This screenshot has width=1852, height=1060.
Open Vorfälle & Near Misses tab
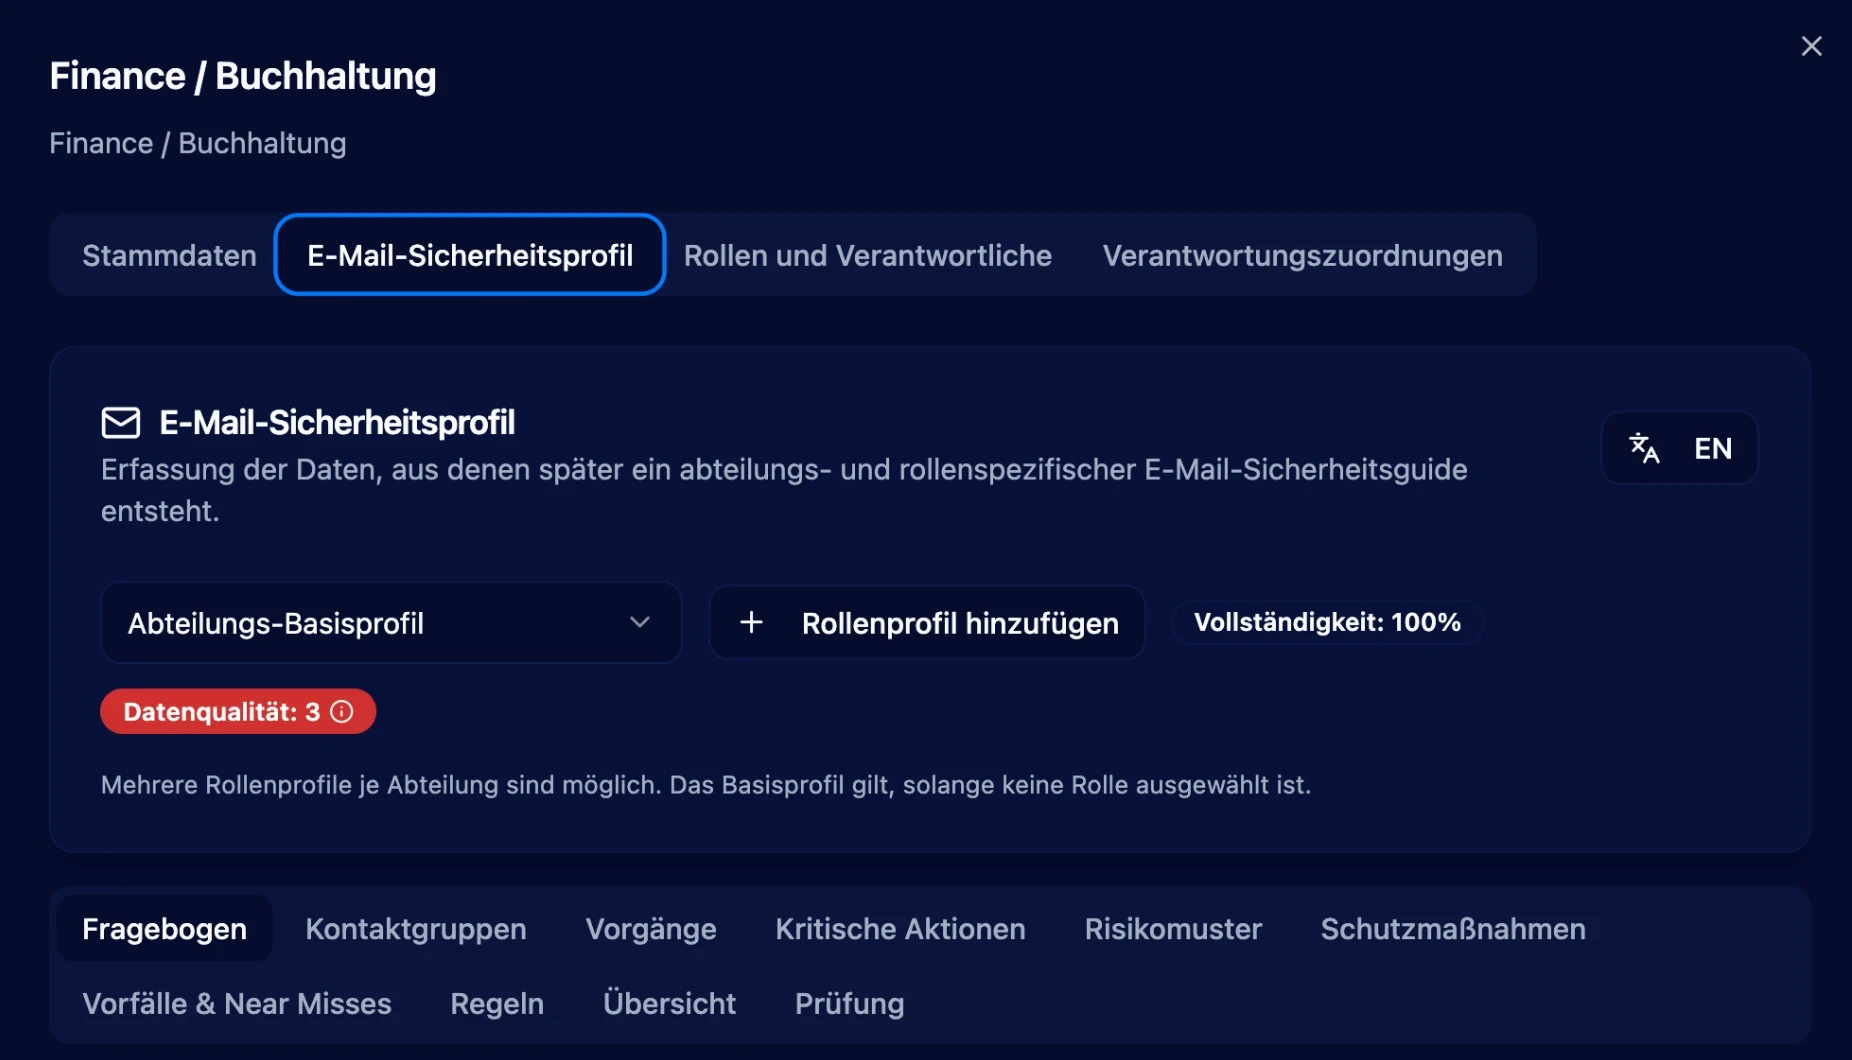tap(237, 1003)
